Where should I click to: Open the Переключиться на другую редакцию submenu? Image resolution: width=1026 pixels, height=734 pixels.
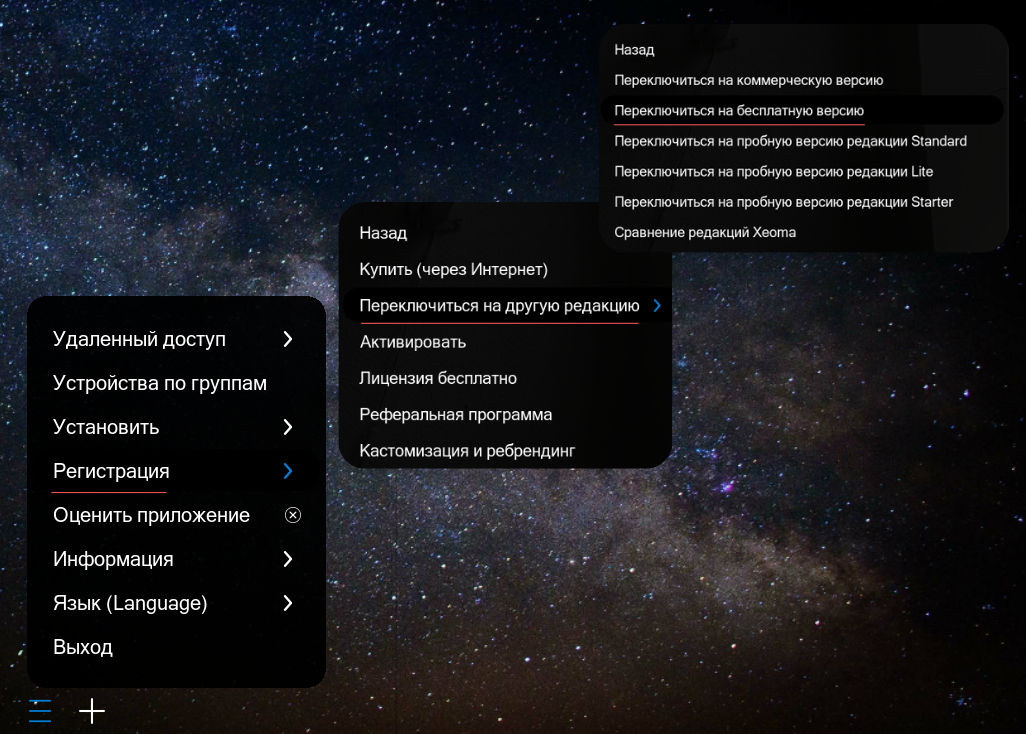tap(499, 305)
